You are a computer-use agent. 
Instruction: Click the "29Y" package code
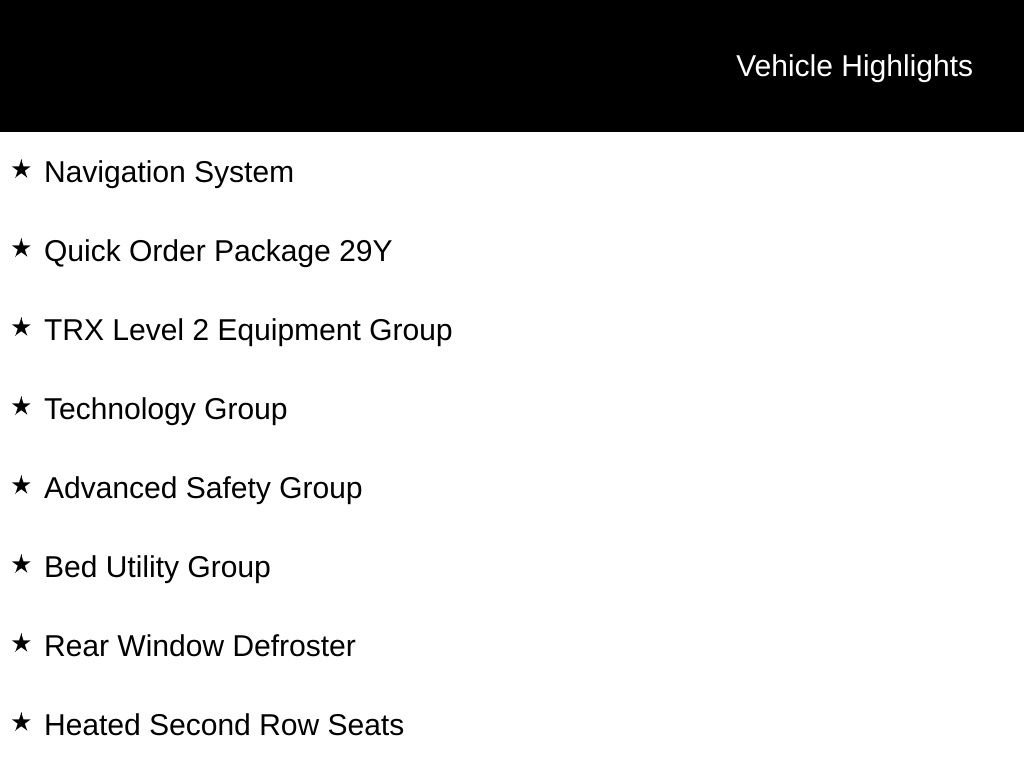click(x=365, y=251)
